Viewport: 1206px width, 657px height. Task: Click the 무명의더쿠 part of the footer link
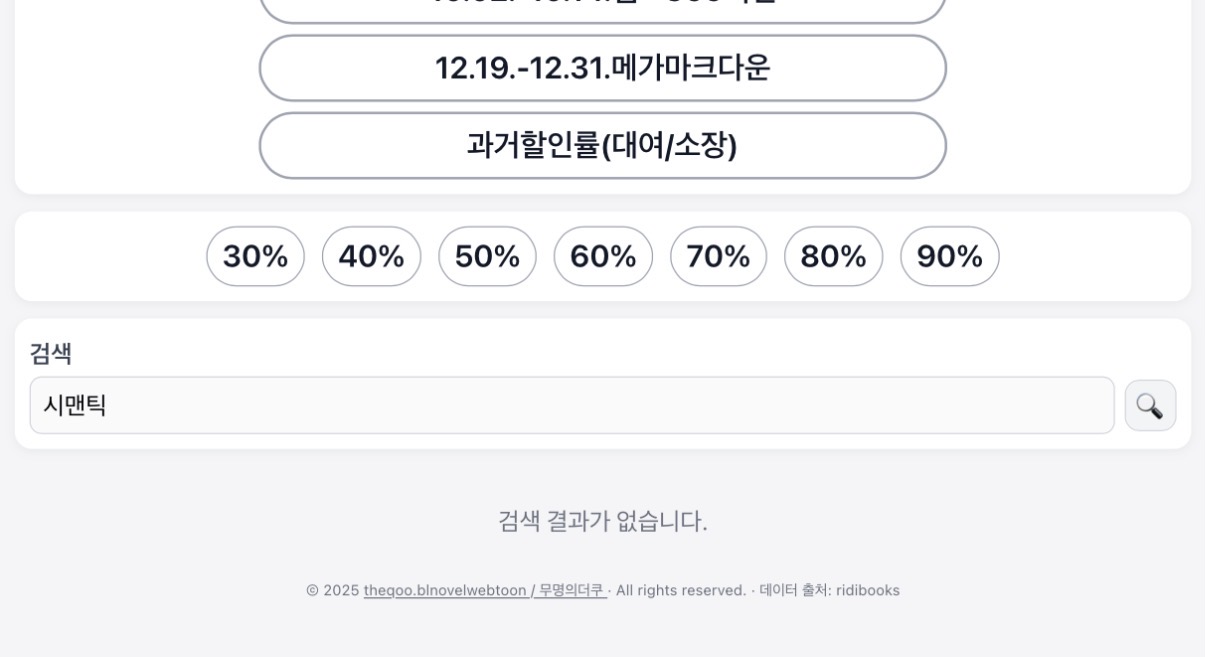pos(571,591)
